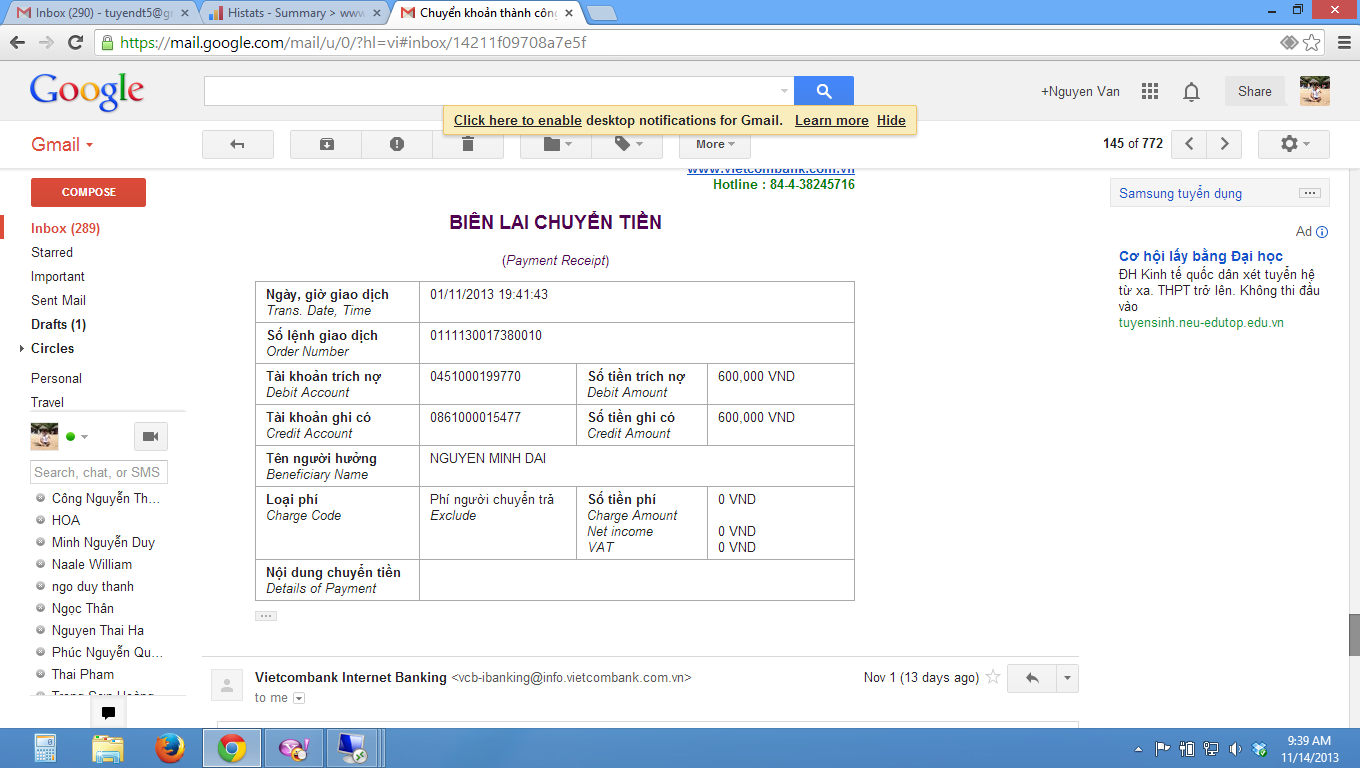1360x768 pixels.
Task: Open the Move to folder menu
Action: [556, 144]
